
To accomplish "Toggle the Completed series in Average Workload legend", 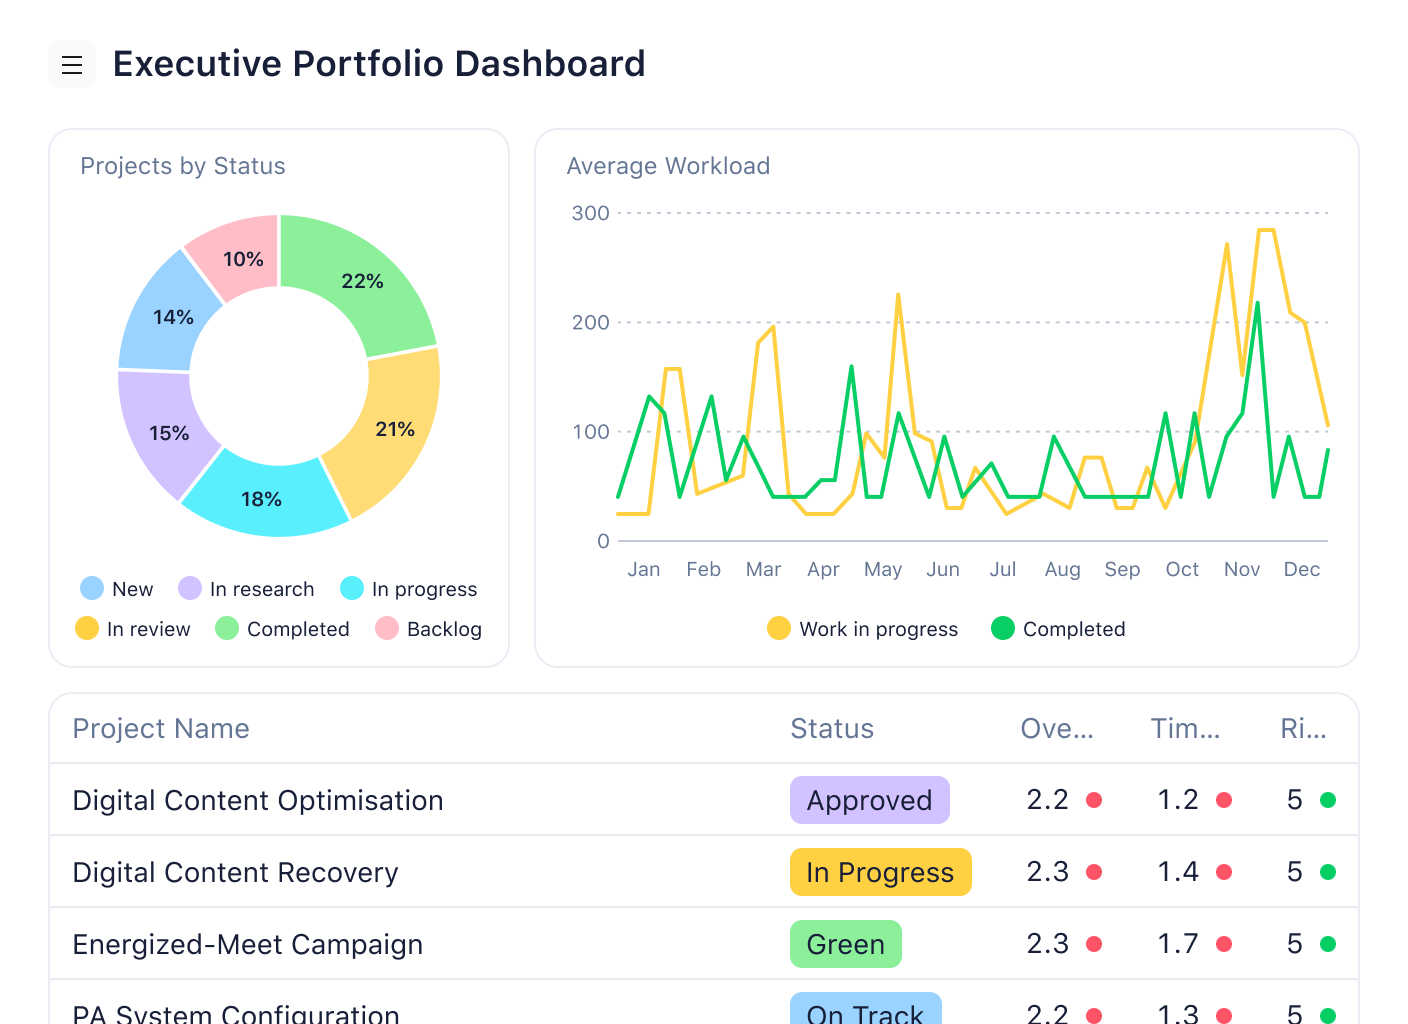I will pyautogui.click(x=1073, y=629).
